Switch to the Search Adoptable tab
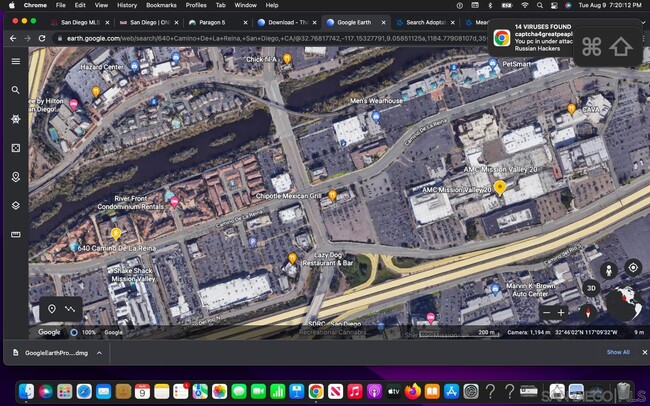 pos(426,22)
